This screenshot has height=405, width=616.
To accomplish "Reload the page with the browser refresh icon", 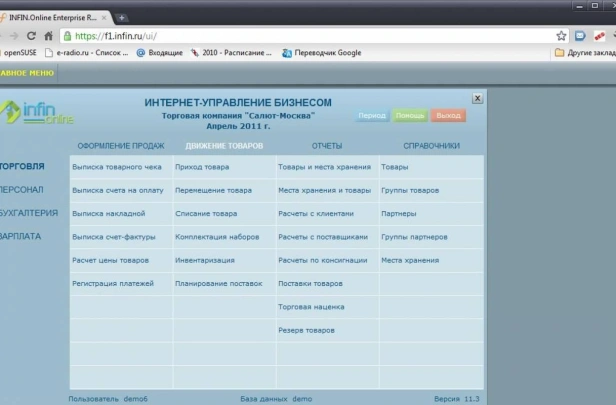I will coord(31,36).
